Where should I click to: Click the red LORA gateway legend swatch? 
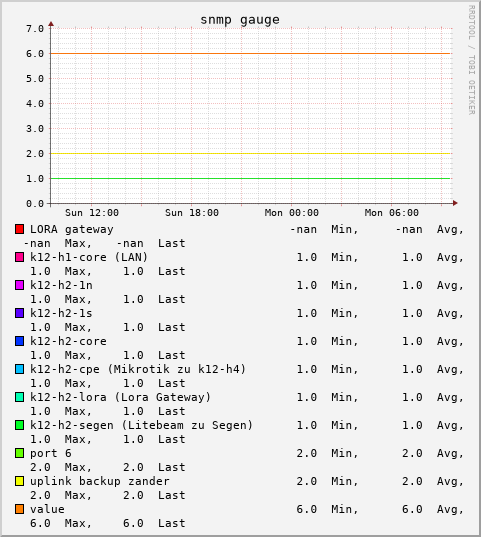coord(20,229)
